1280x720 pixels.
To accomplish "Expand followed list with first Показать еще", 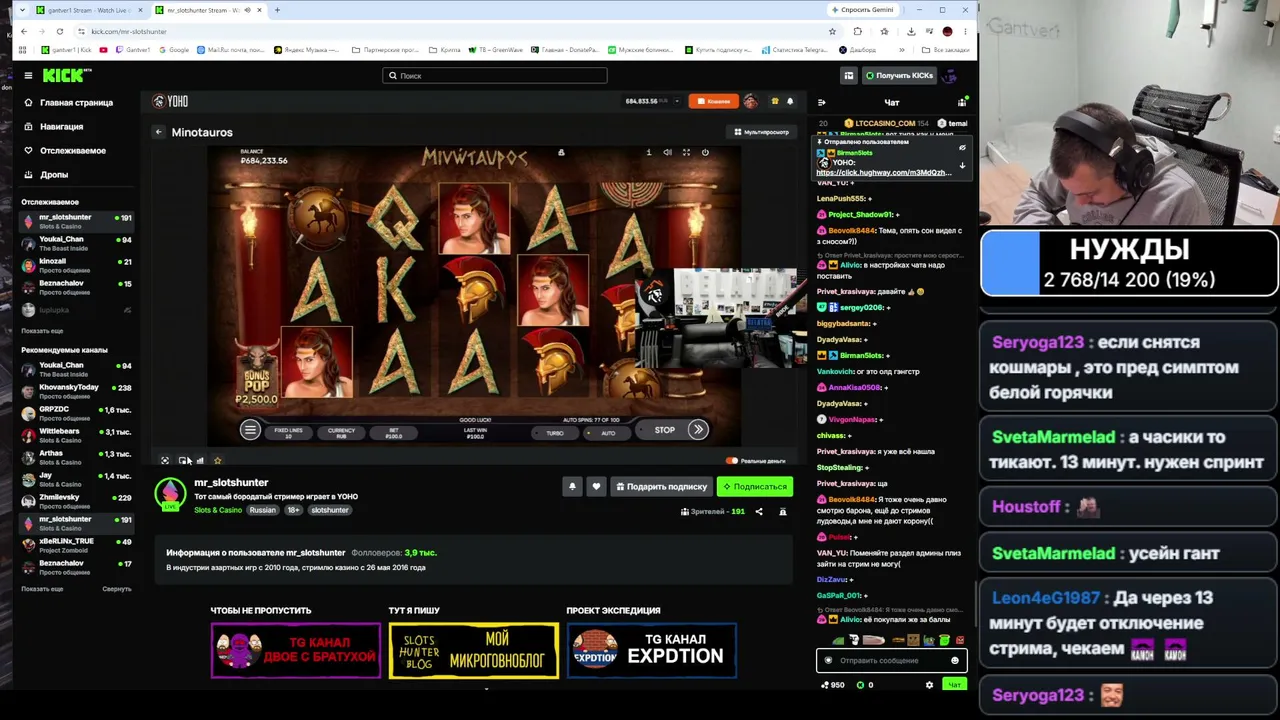I will click(x=42, y=331).
